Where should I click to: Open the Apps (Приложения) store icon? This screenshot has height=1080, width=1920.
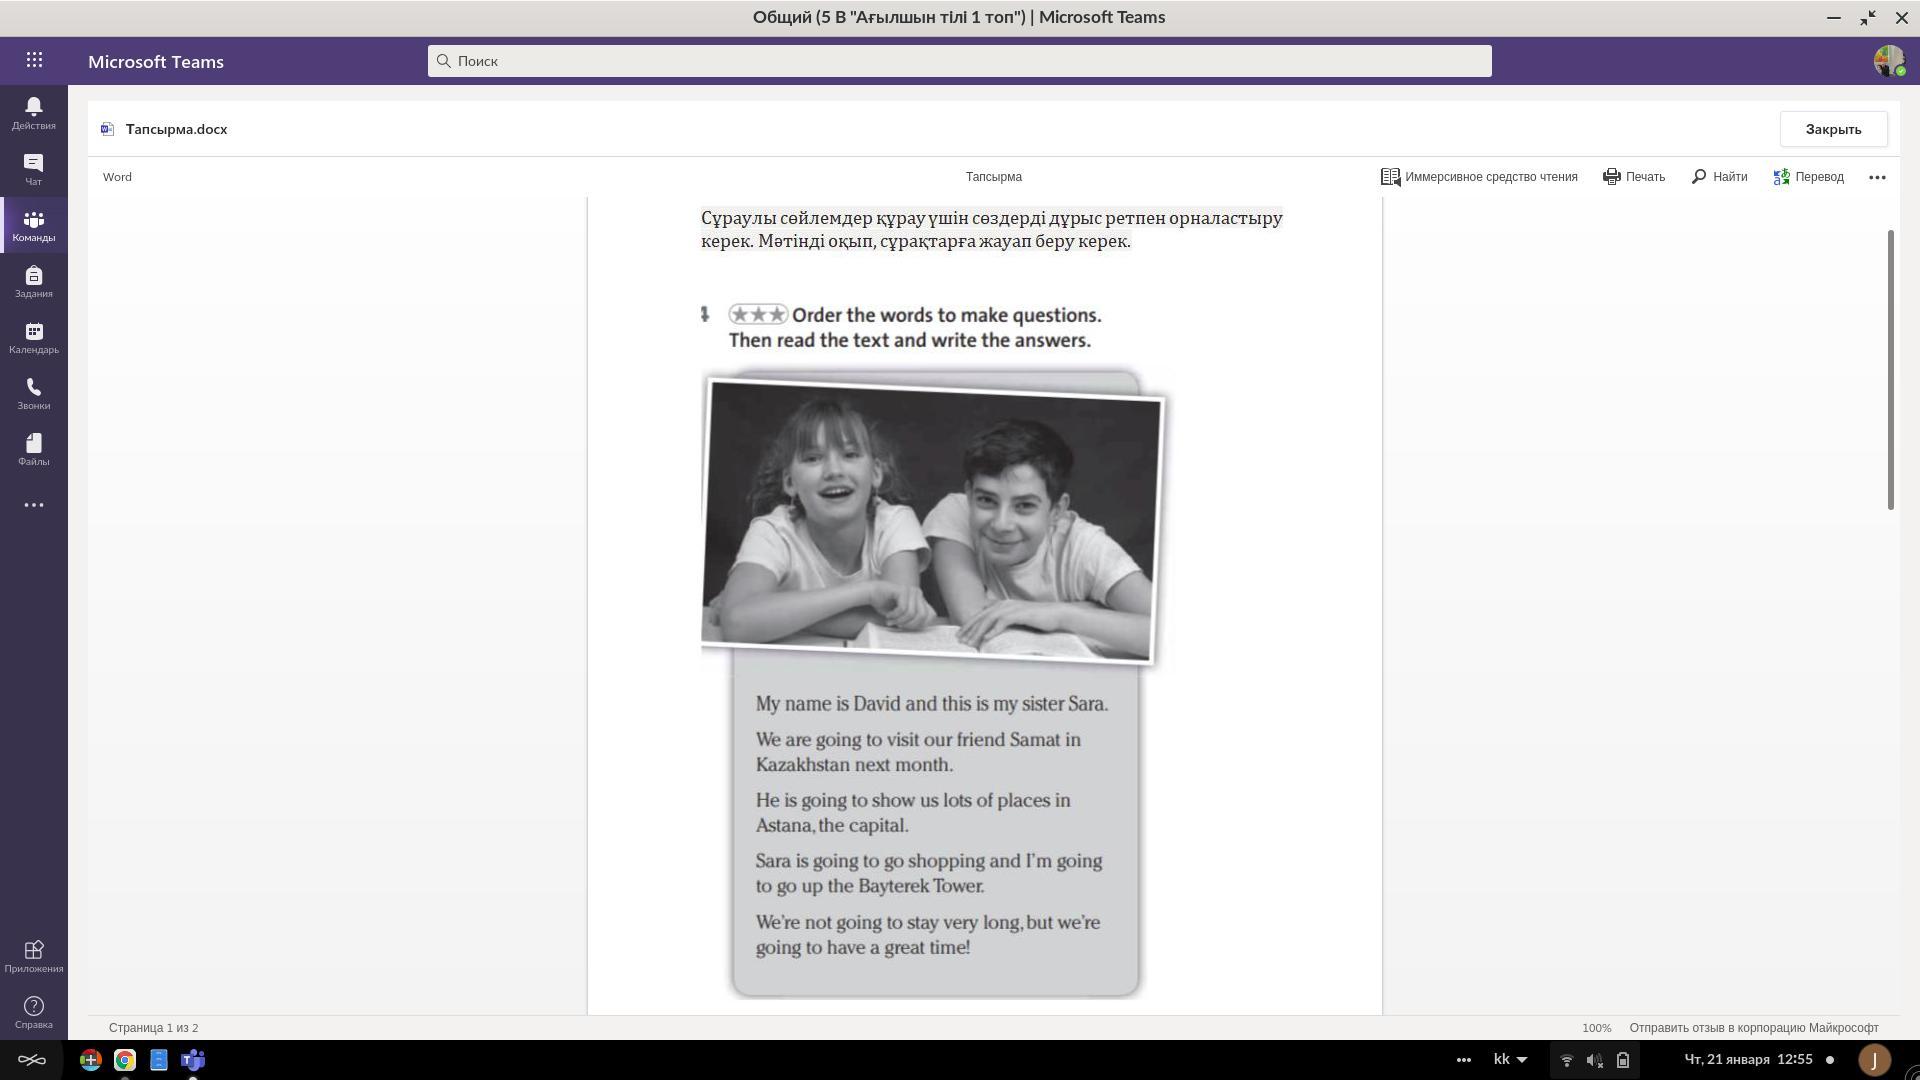(33, 956)
